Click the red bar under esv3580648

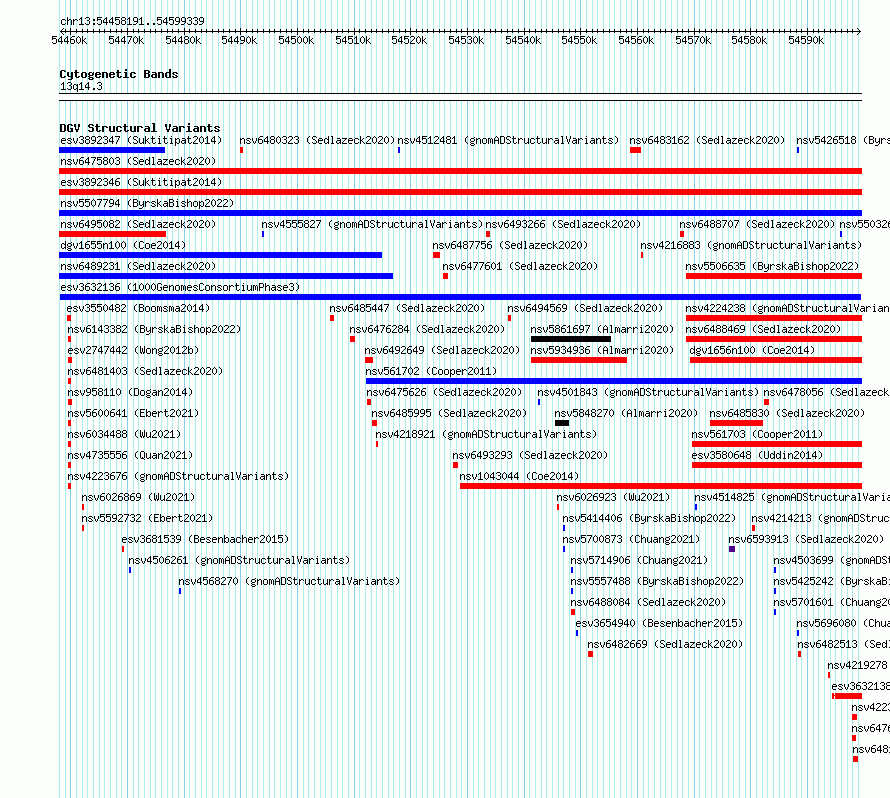(777, 465)
